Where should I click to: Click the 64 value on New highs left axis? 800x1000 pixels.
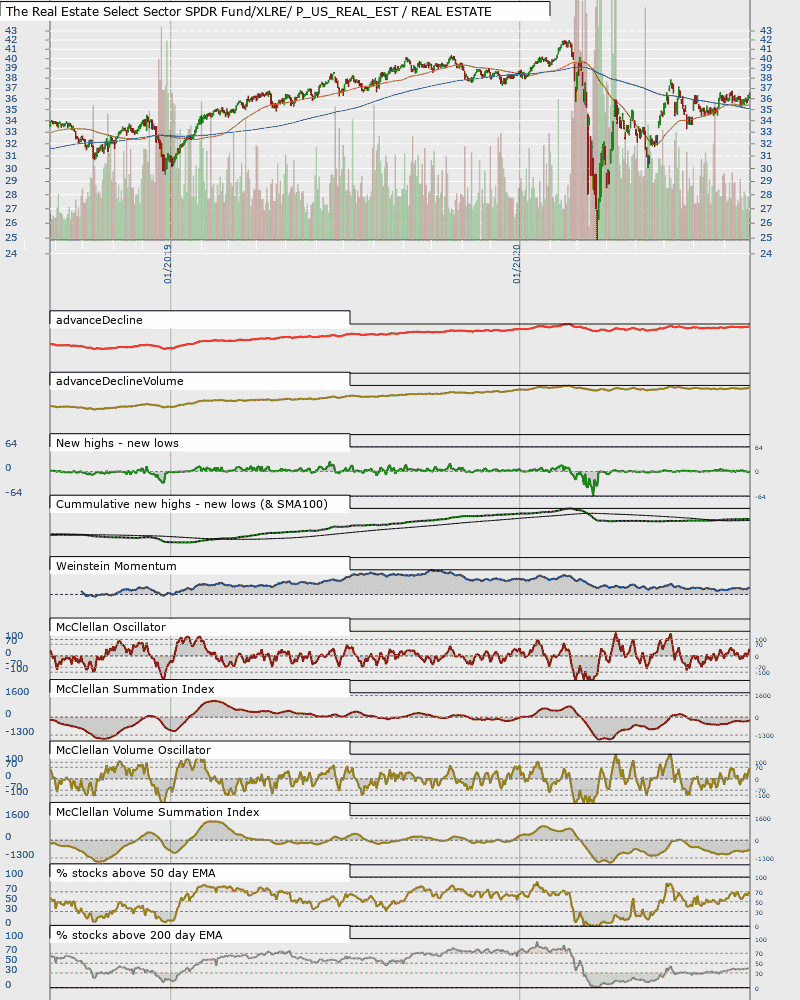coord(11,444)
